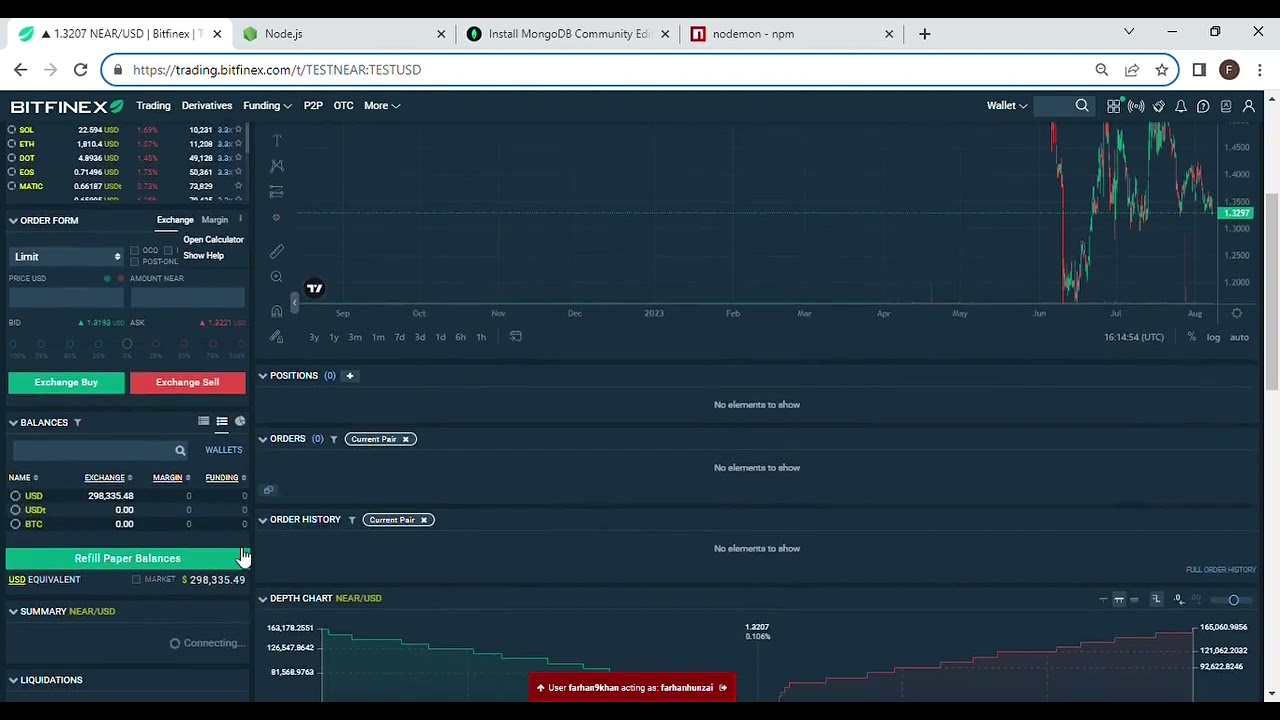This screenshot has width=1280, height=720.
Task: Collapse the SUMMARY panel
Action: click(13, 612)
